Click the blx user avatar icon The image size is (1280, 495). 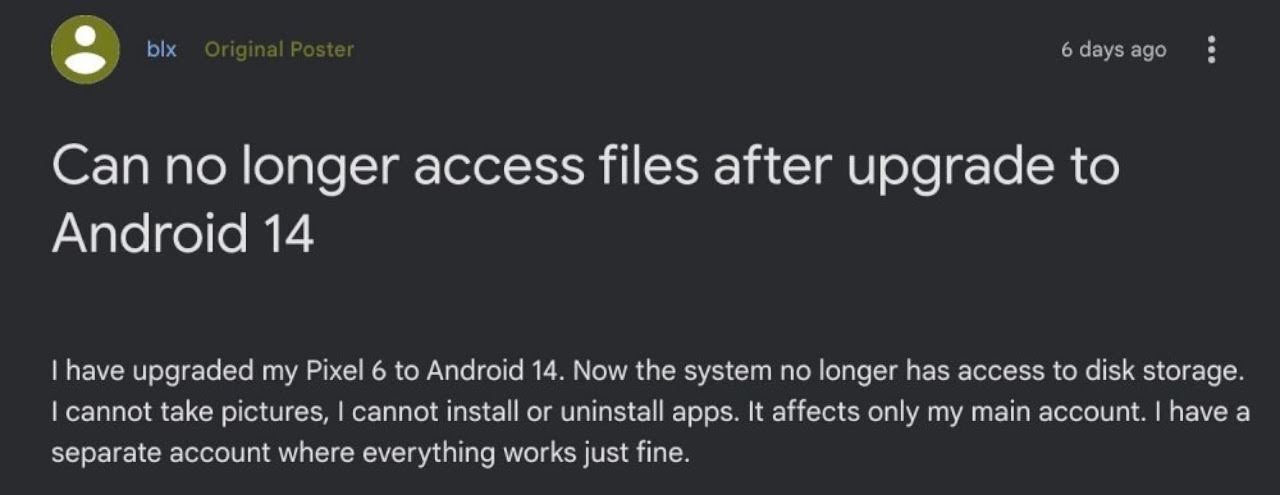point(85,49)
